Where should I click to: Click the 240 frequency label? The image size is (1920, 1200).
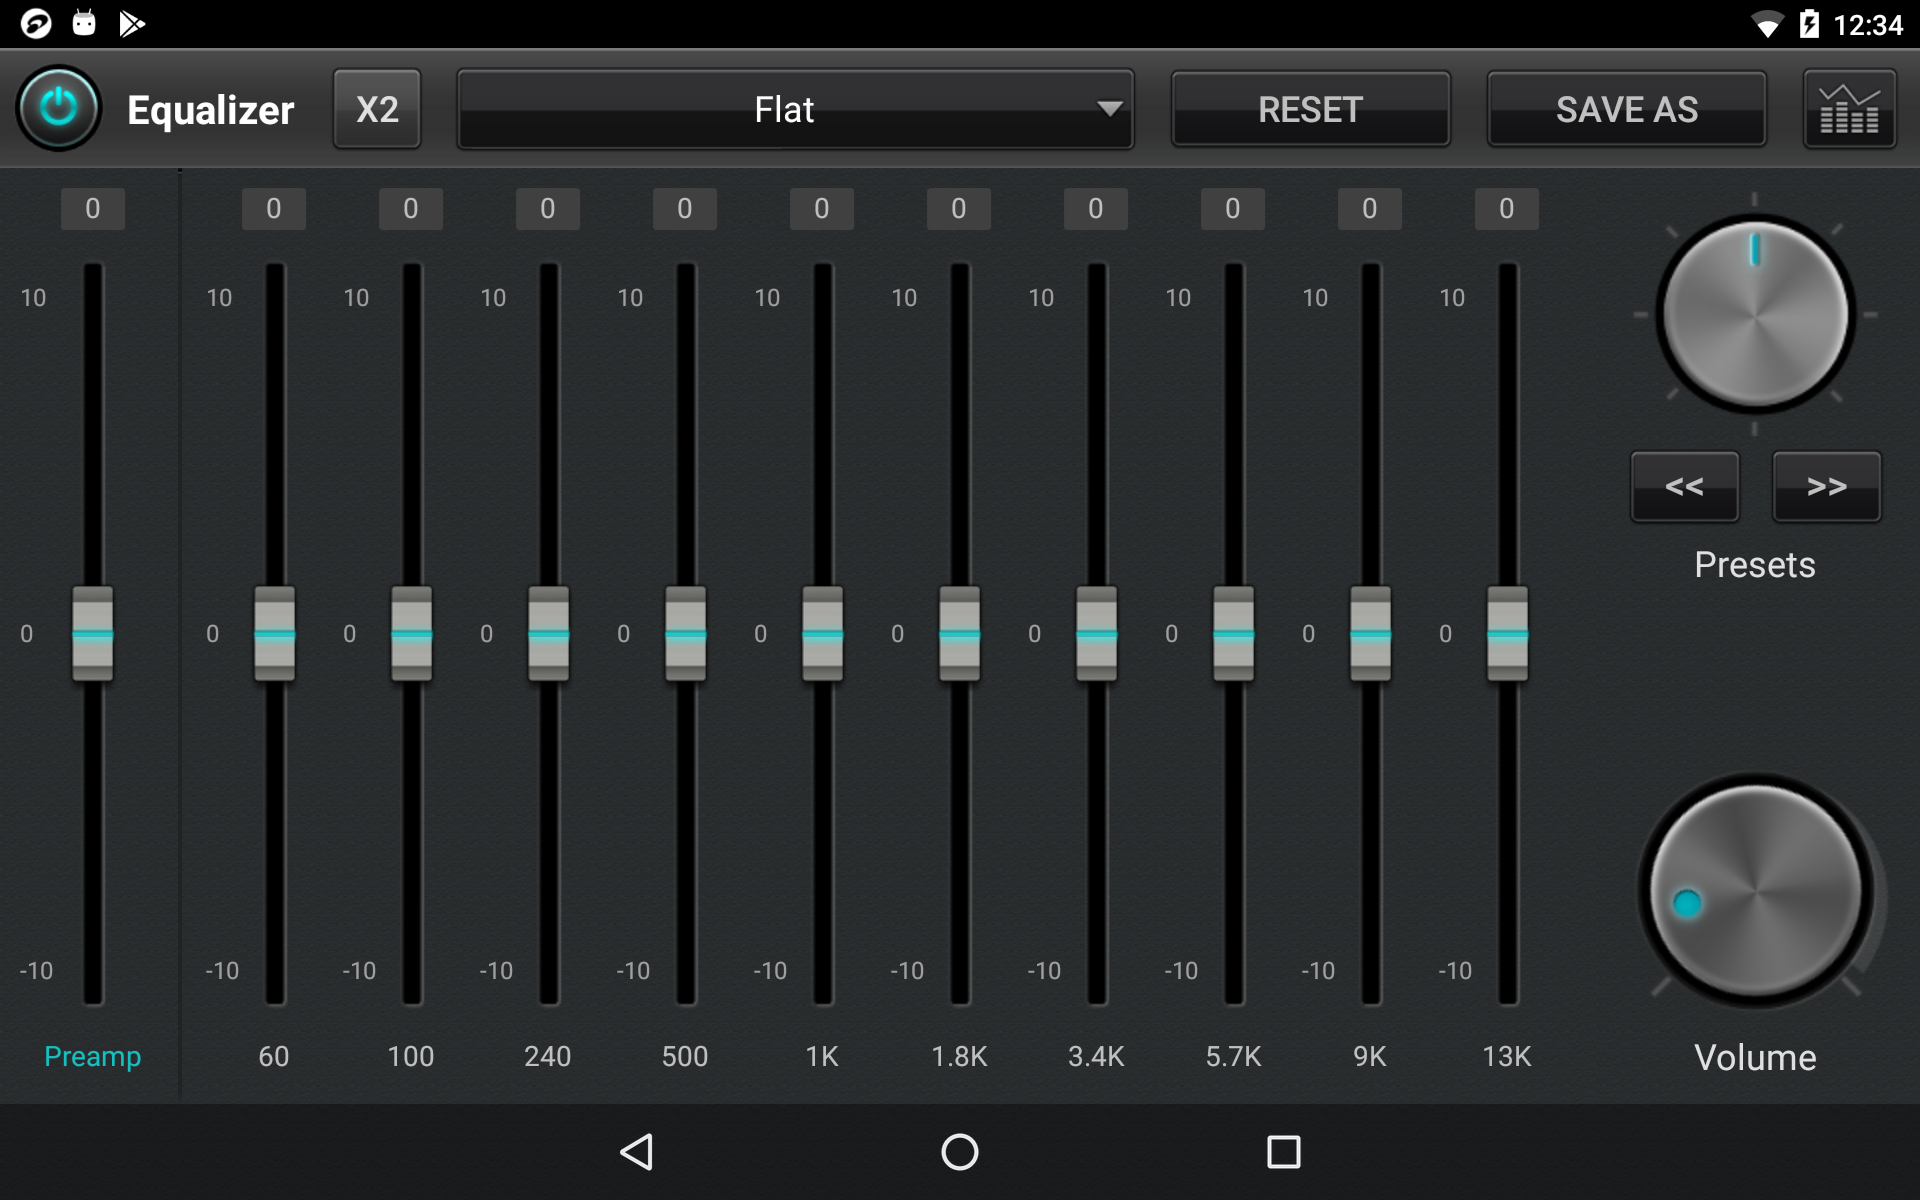(548, 1056)
